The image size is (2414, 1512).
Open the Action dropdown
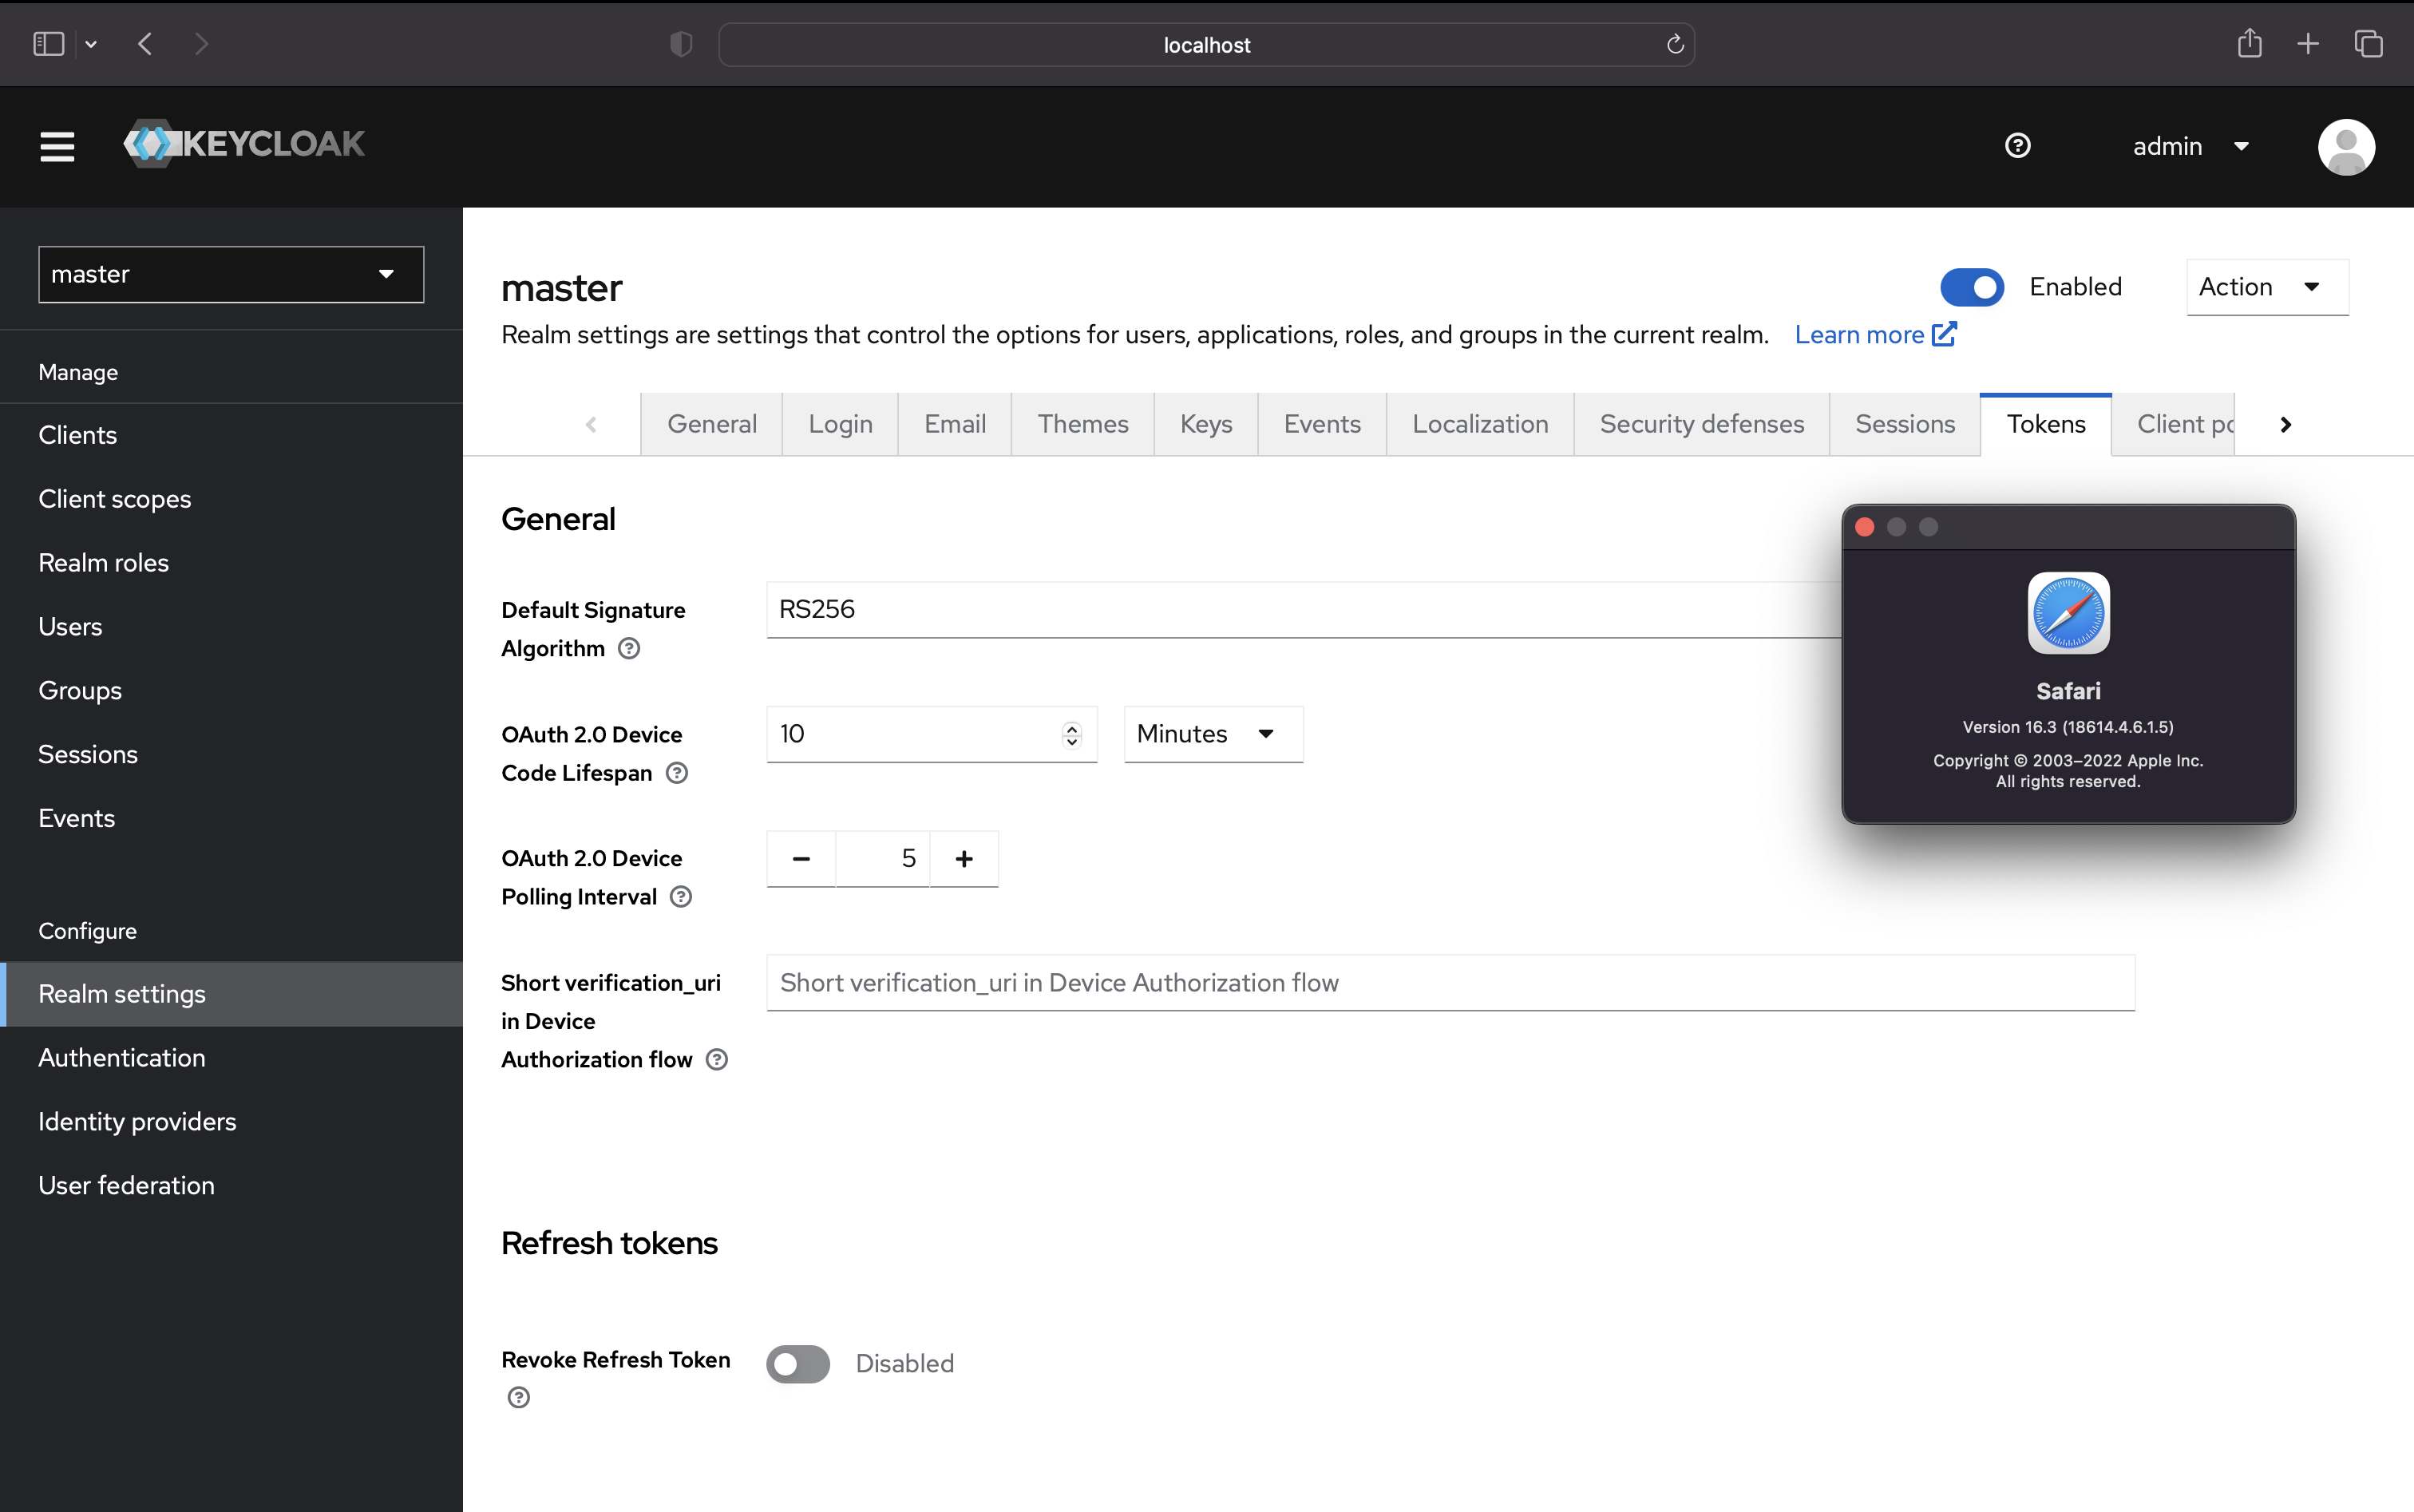[2265, 287]
